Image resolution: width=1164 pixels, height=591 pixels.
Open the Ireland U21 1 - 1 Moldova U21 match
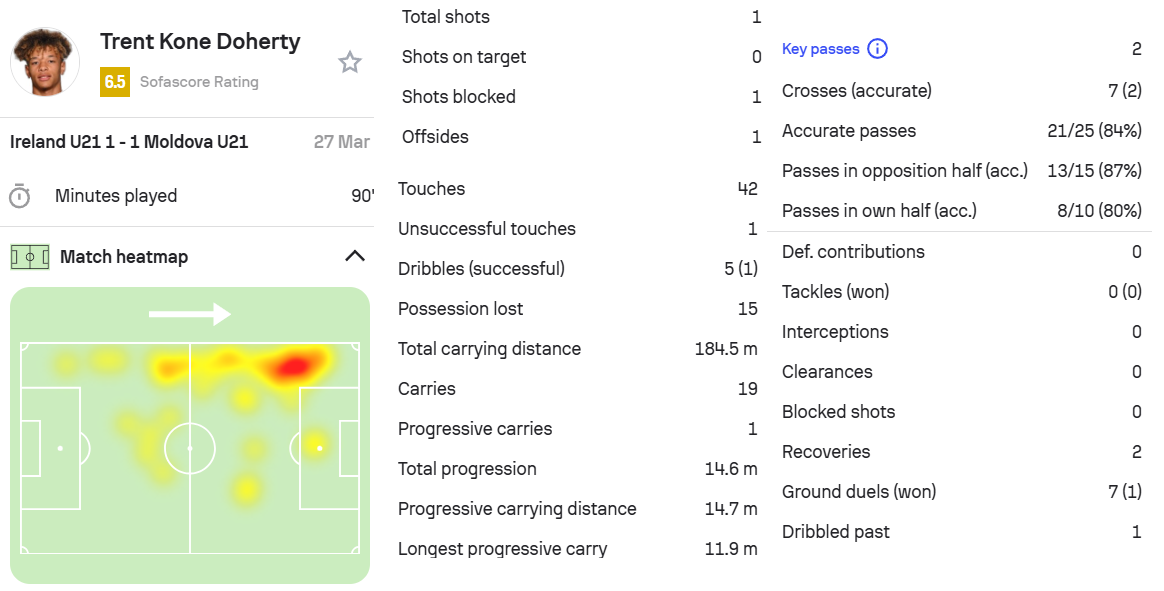pyautogui.click(x=129, y=142)
